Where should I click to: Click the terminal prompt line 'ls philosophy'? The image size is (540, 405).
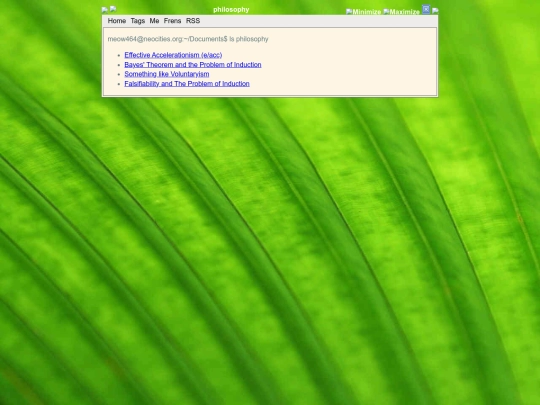(188, 39)
